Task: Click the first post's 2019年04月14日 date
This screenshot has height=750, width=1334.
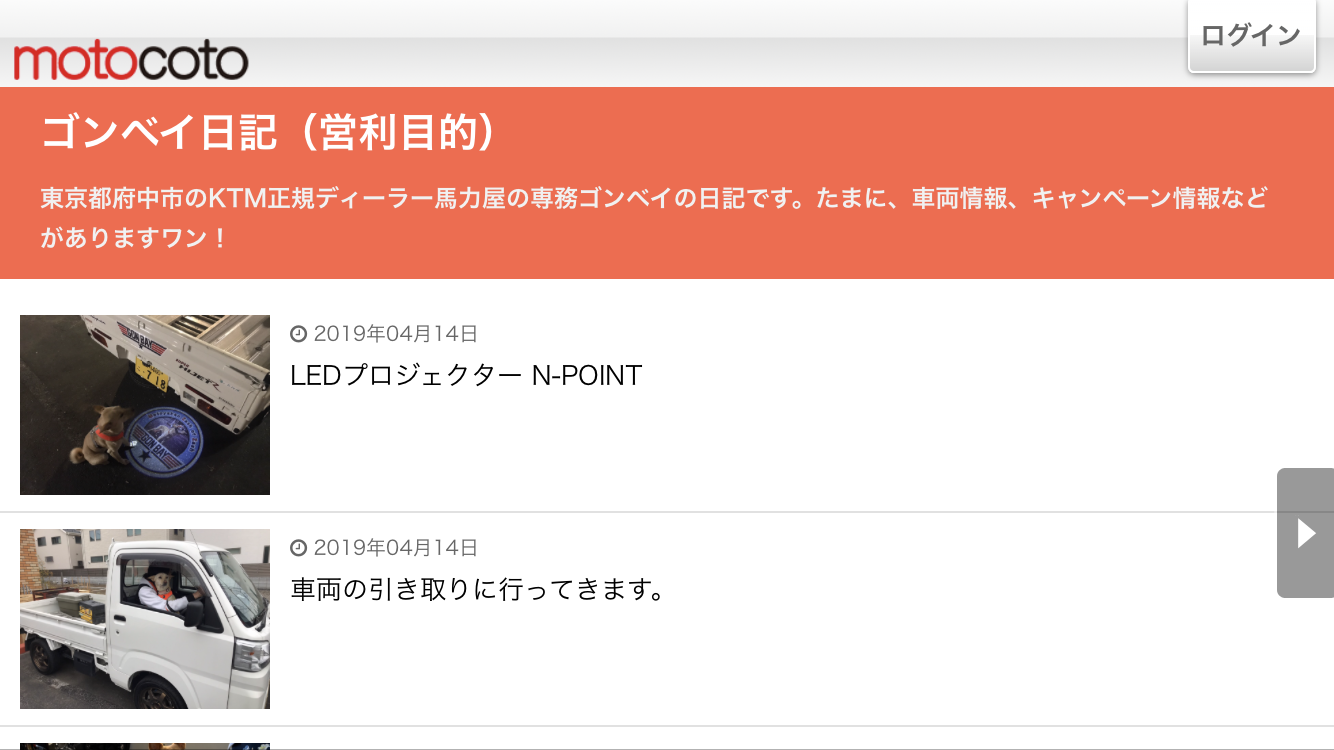Action: pos(396,334)
